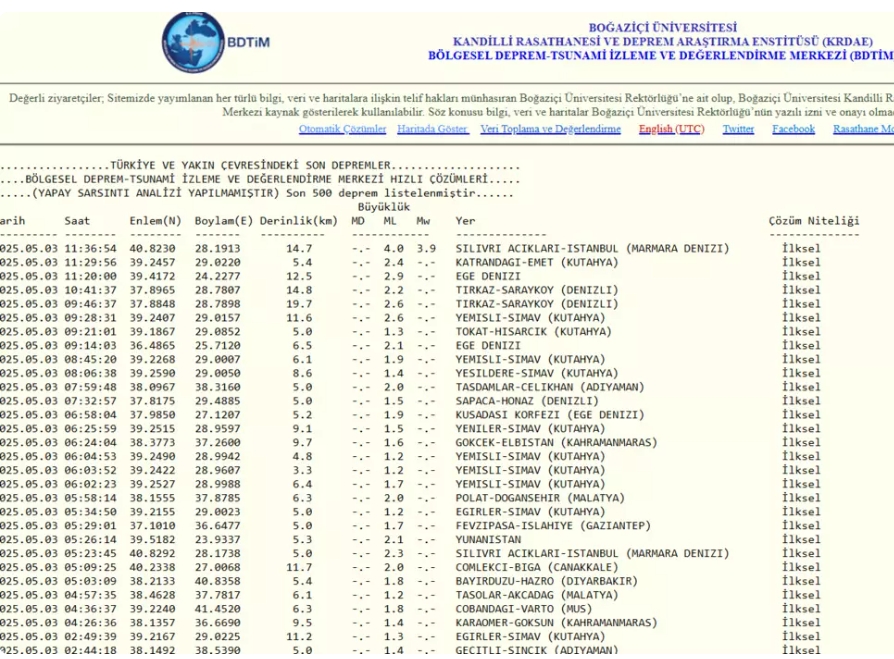Select the topmost EGE DENIZI earthquake row
This screenshot has width=894, height=659.
[487, 279]
